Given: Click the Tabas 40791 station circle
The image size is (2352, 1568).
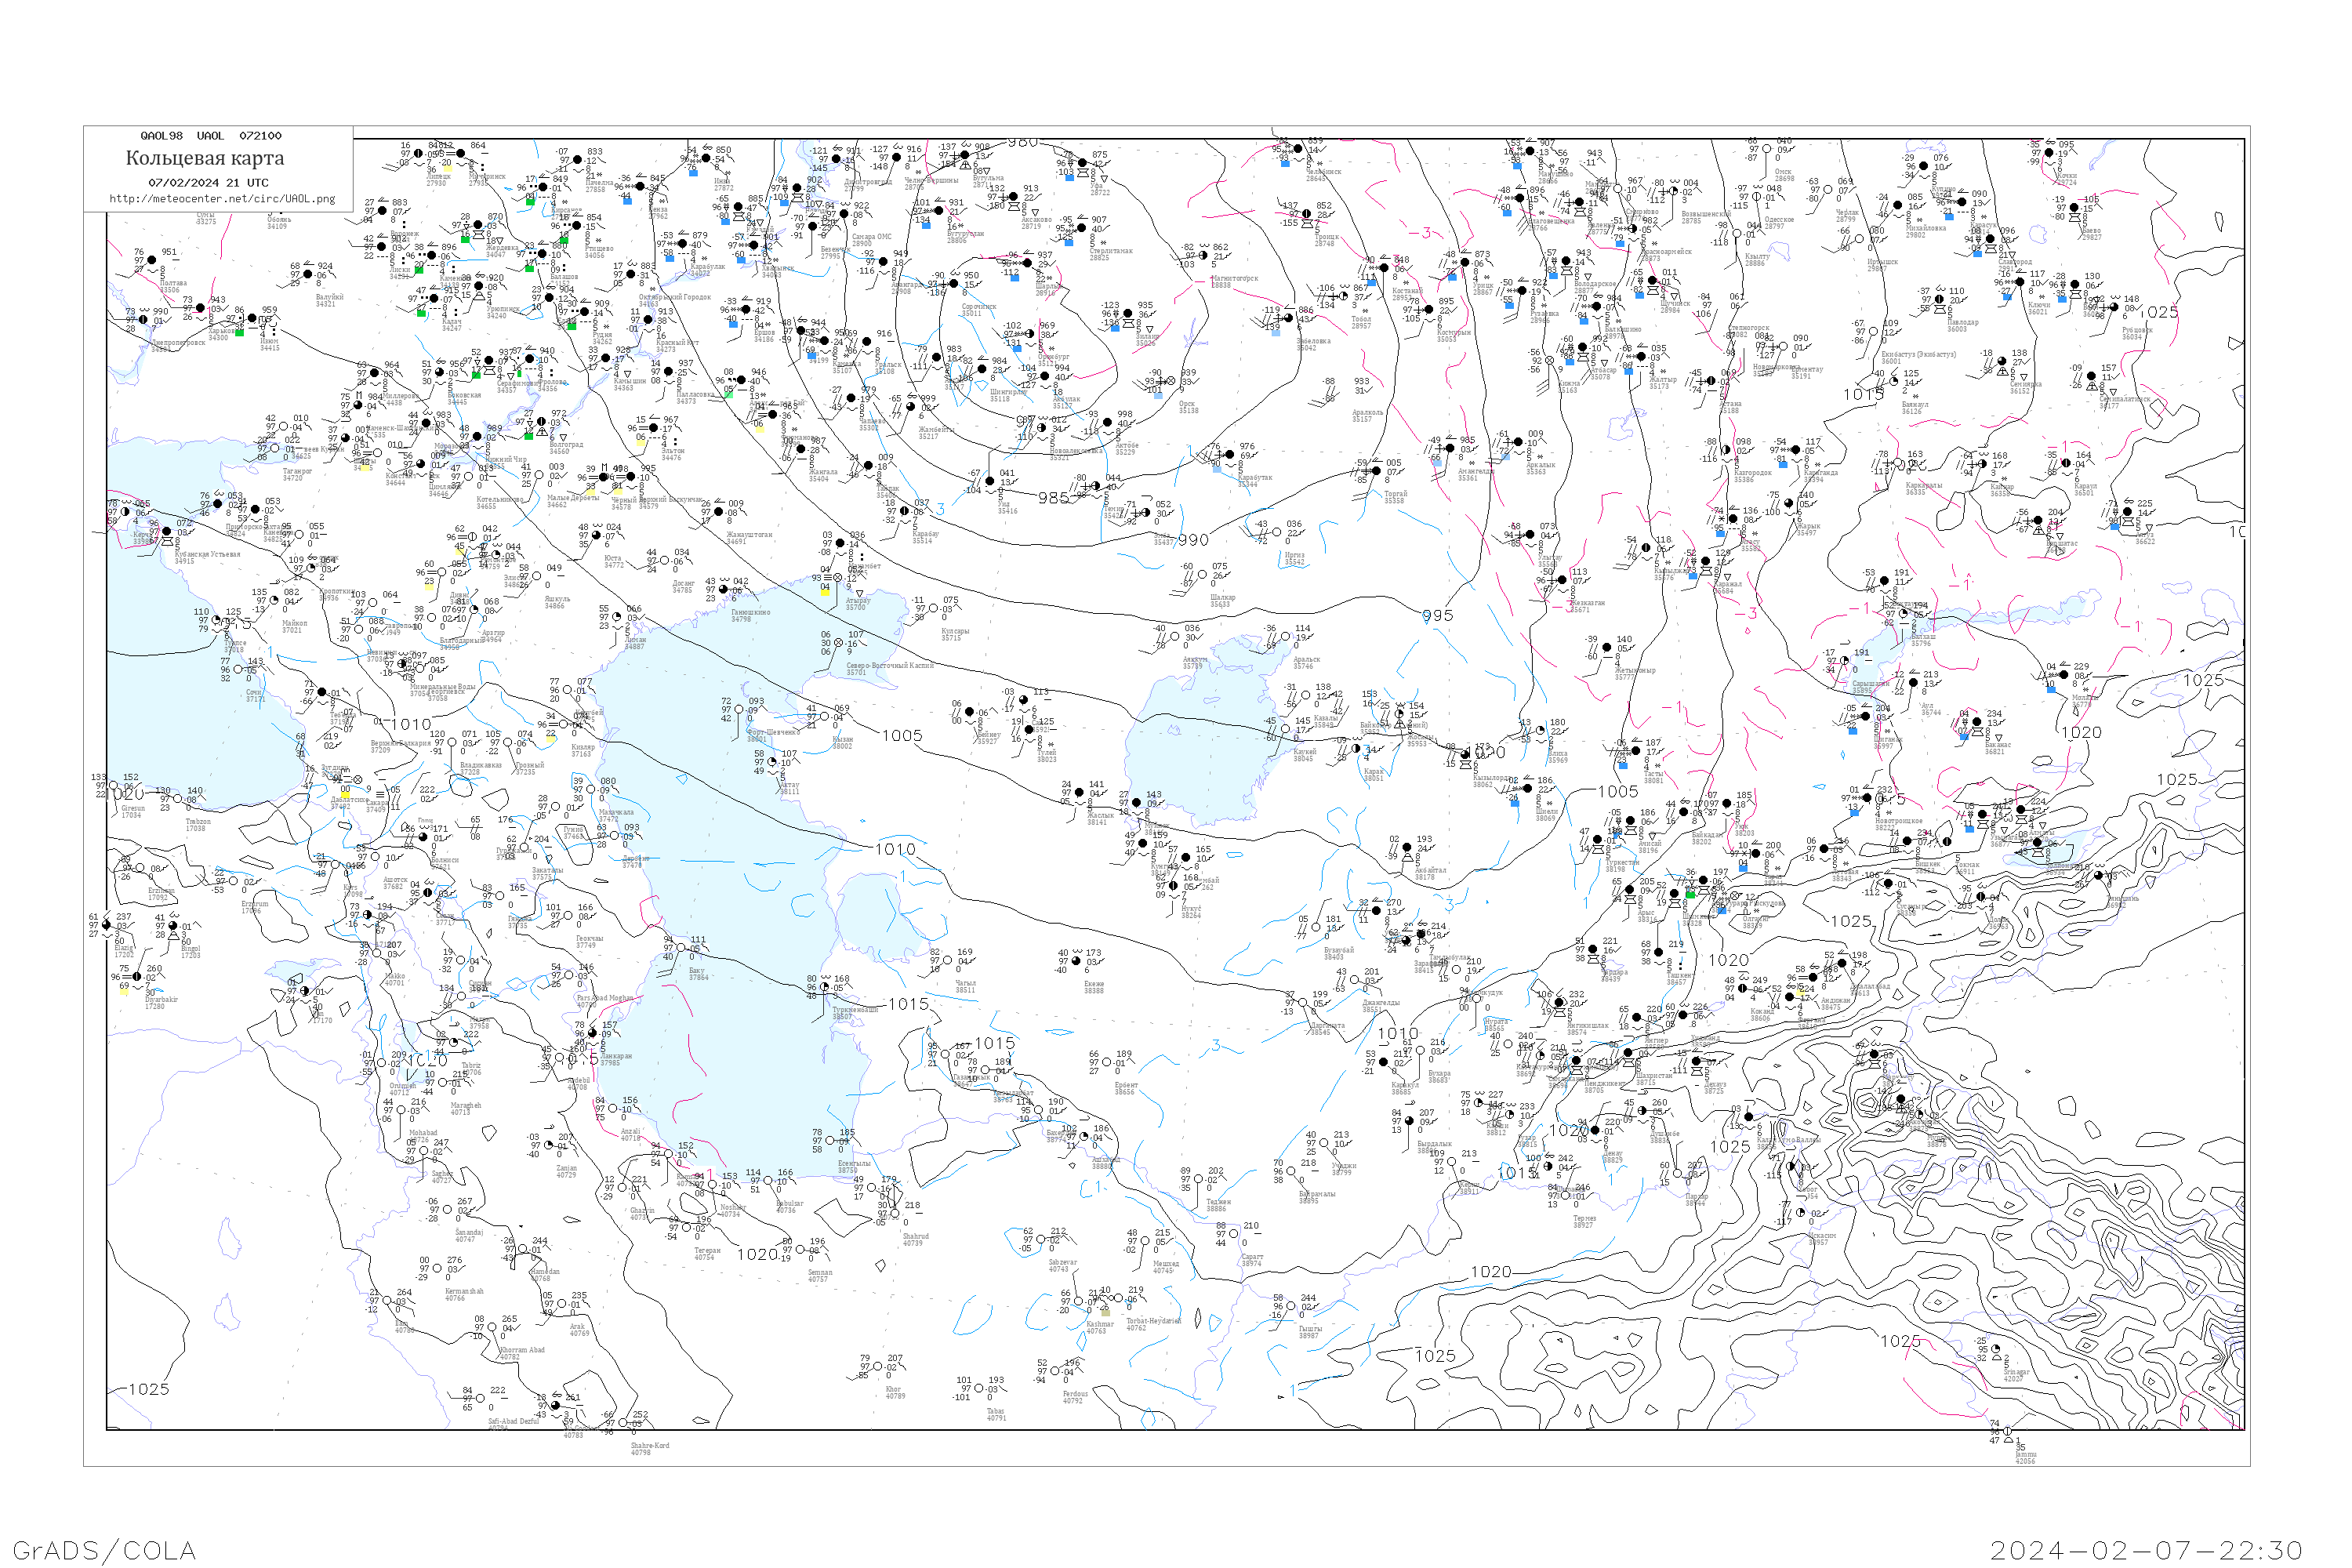Looking at the screenshot, I should click(x=979, y=1388).
